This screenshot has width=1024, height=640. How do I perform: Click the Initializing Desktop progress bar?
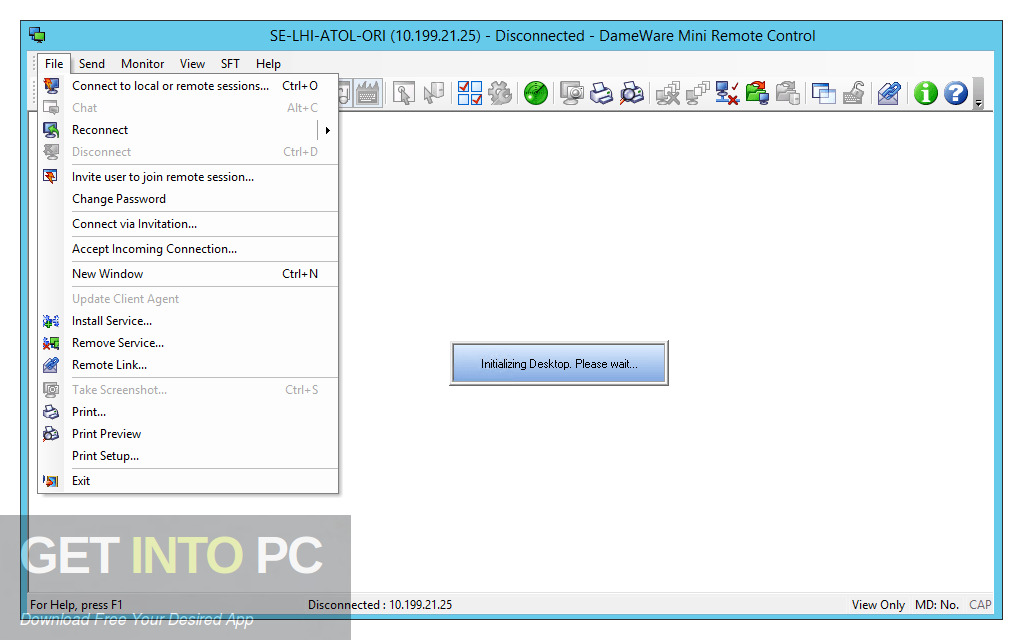558,362
